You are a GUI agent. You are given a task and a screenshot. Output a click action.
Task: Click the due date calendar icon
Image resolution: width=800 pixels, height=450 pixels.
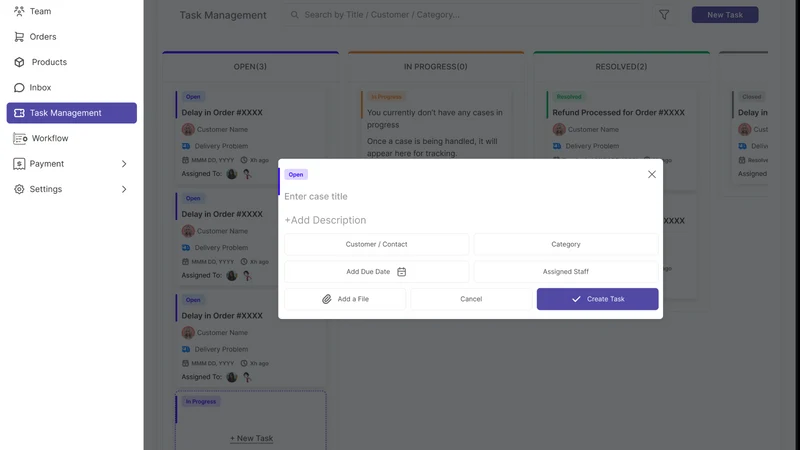pos(402,272)
